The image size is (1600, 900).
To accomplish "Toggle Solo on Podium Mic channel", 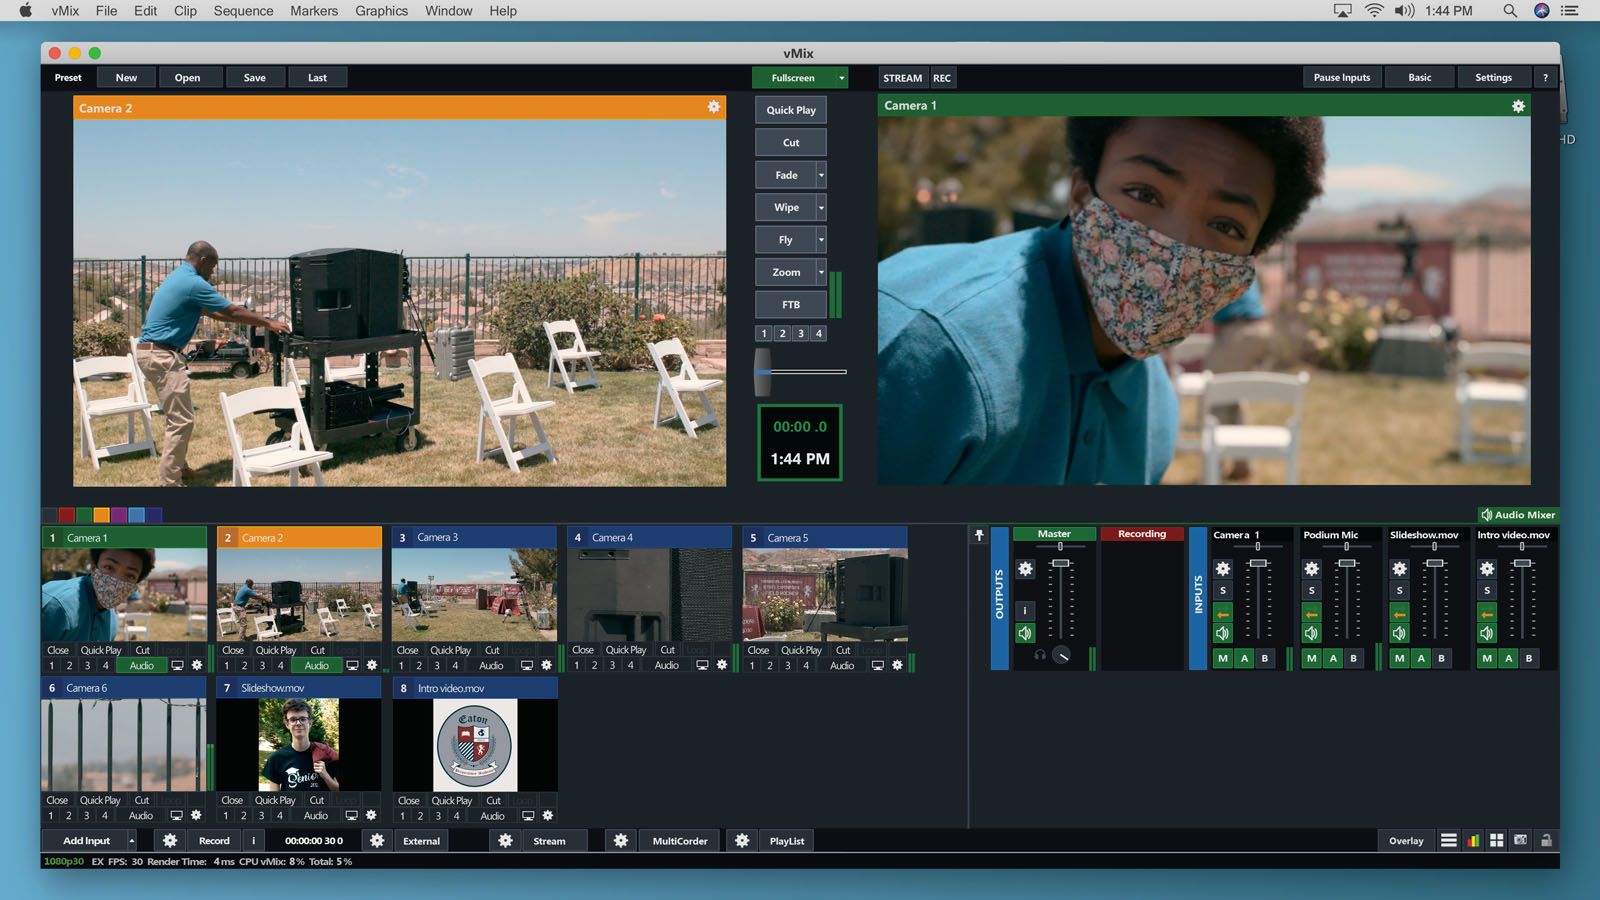I will click(x=1311, y=591).
